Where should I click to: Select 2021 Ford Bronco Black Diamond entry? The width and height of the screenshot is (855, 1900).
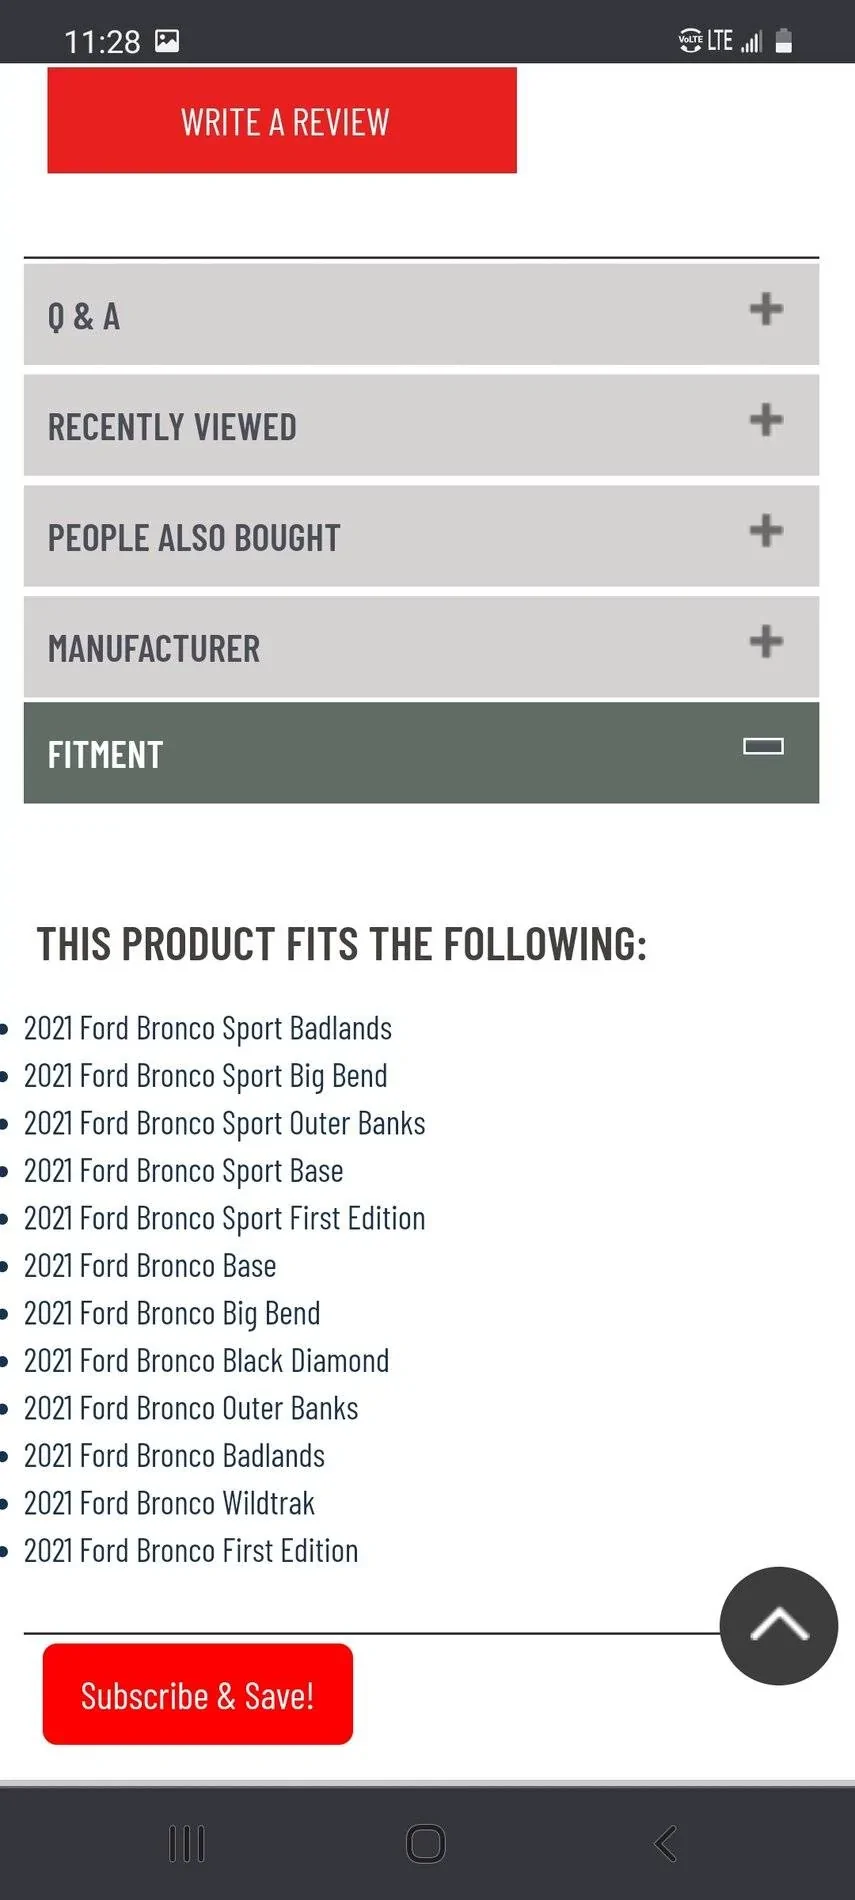206,1361
